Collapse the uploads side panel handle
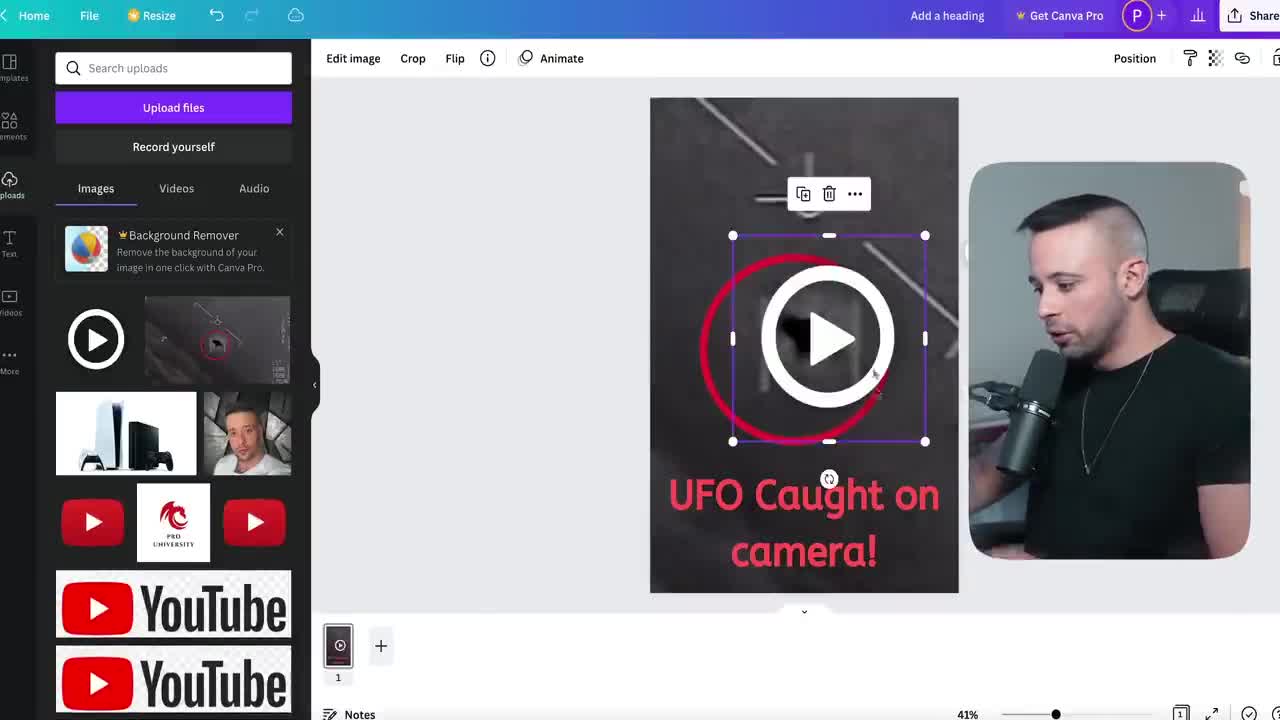The height and width of the screenshot is (720, 1280). (314, 385)
